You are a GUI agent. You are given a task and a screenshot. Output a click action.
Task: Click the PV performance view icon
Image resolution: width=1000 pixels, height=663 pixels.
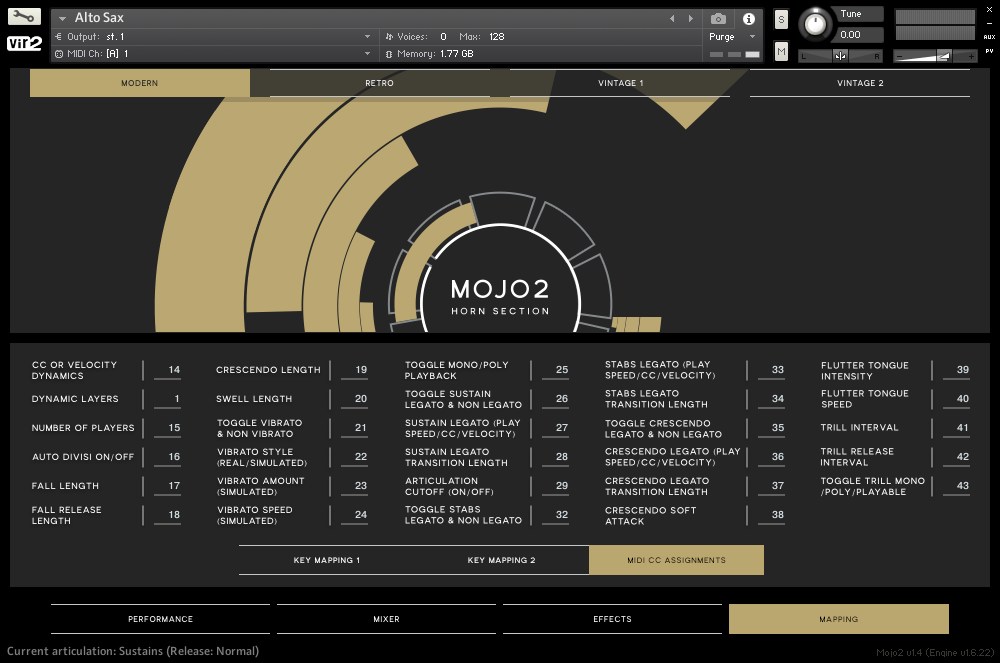pyautogui.click(x=989, y=53)
